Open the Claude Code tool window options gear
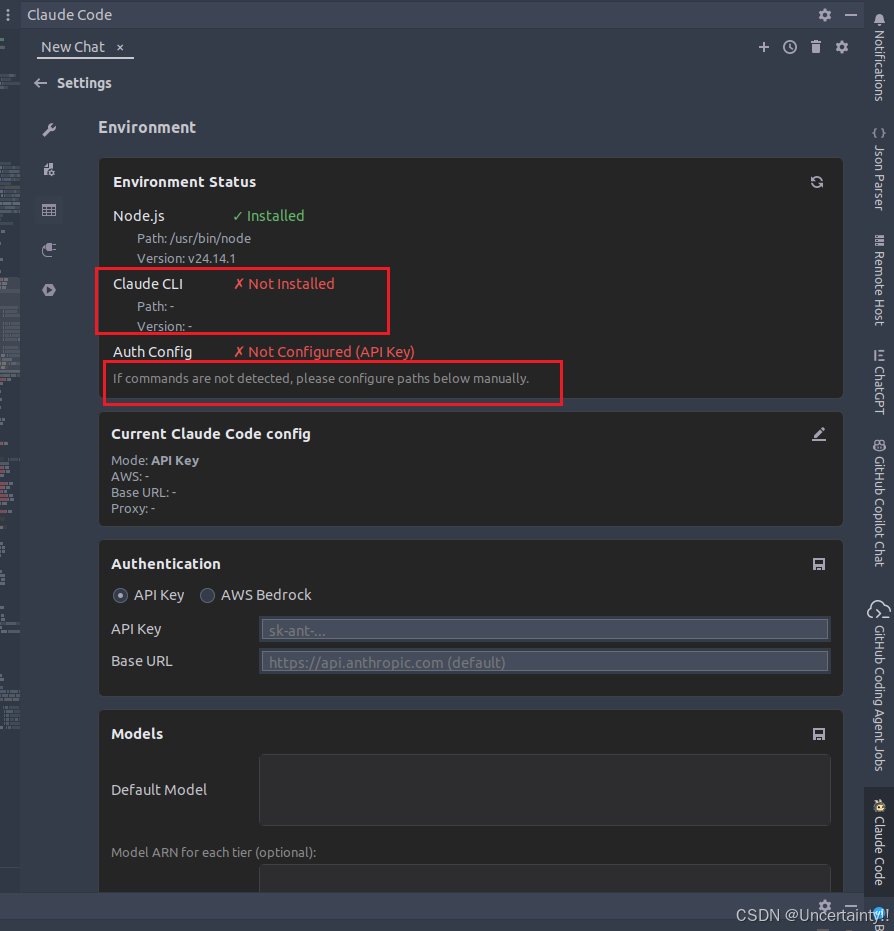Image resolution: width=894 pixels, height=931 pixels. click(825, 15)
